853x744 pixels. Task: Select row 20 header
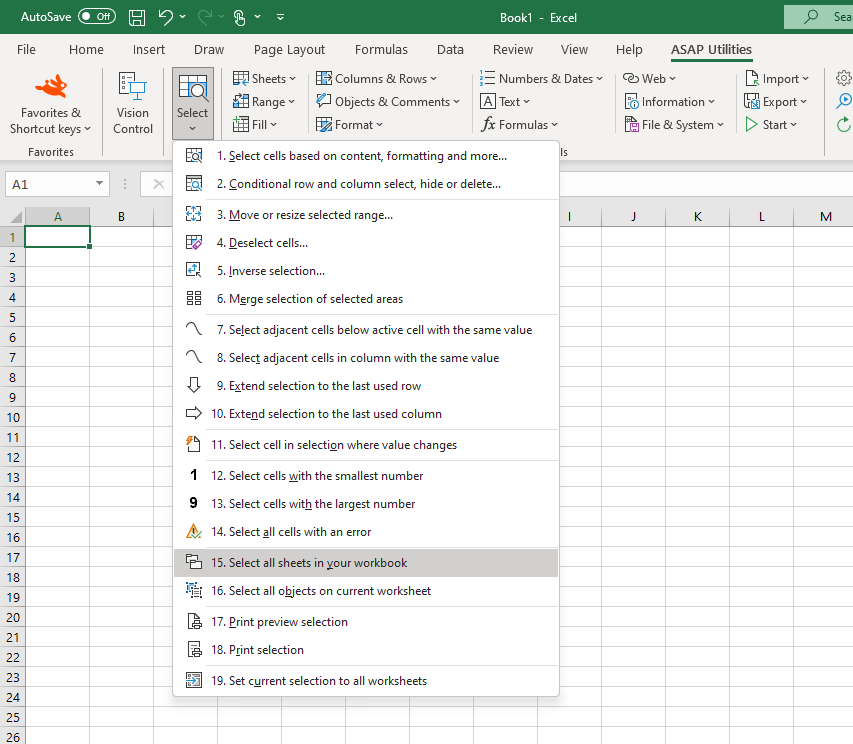point(12,617)
